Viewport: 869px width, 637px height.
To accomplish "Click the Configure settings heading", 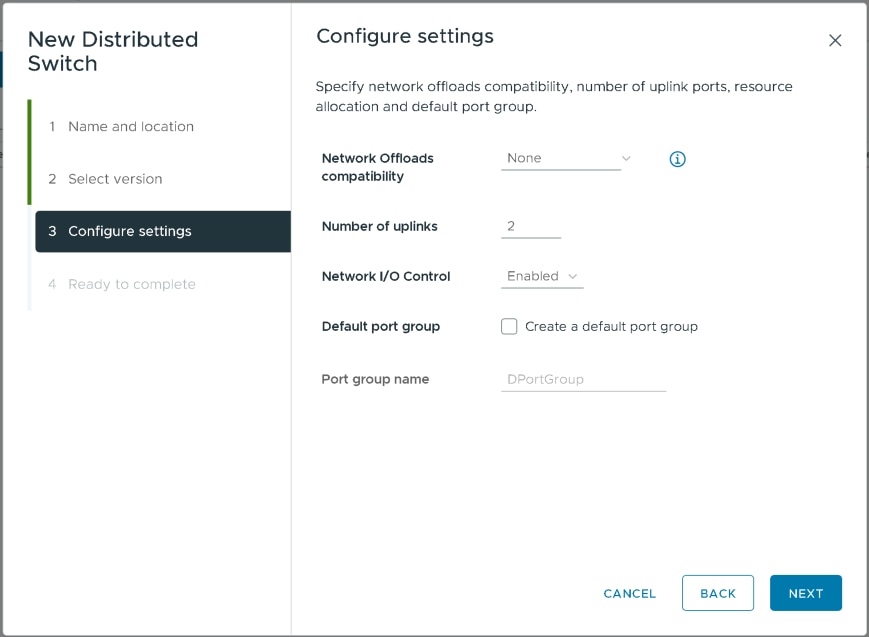I will (405, 36).
